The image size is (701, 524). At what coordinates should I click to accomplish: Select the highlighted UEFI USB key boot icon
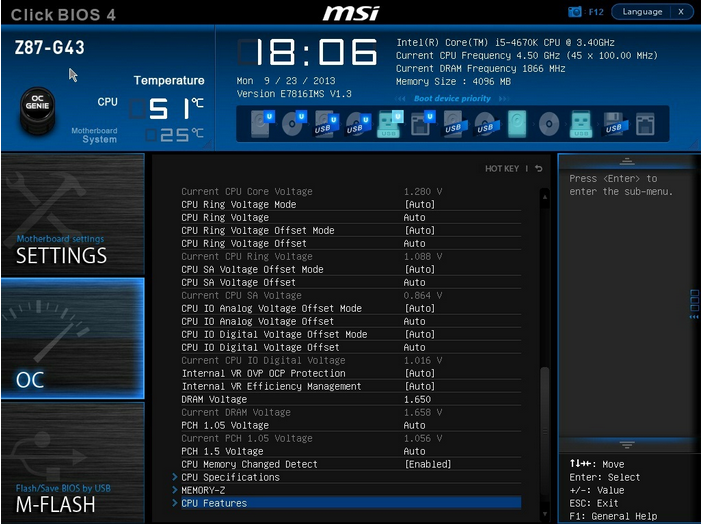pos(390,124)
